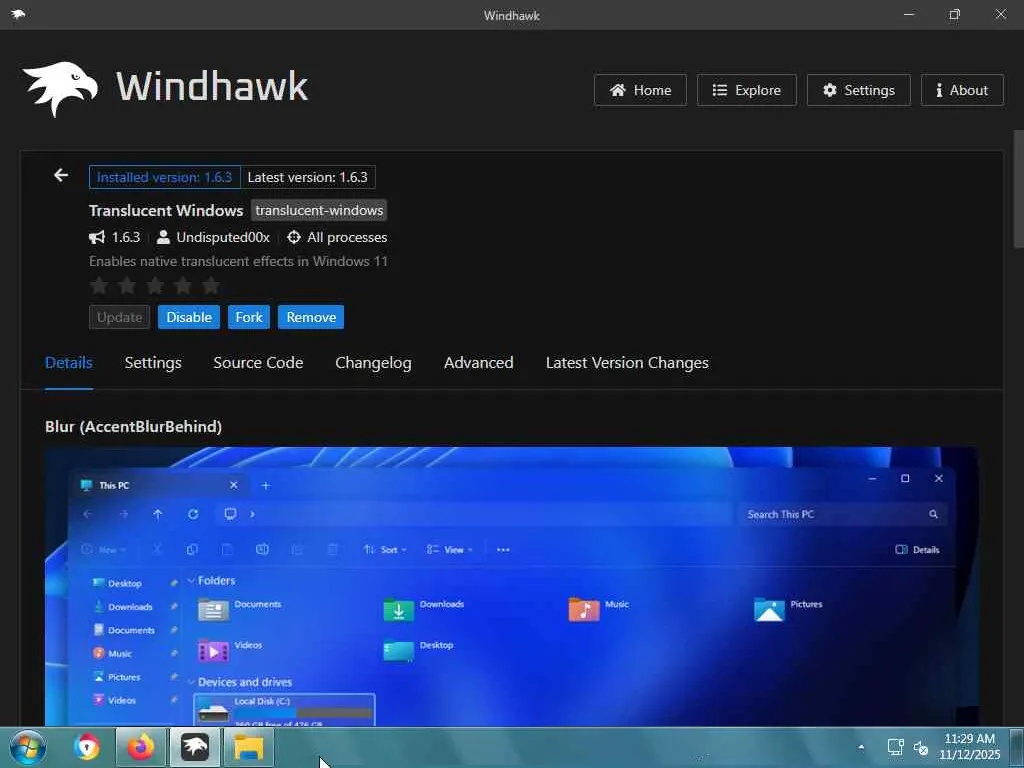Go back using the left arrow icon
Viewport: 1024px width, 768px height.
pos(61,175)
